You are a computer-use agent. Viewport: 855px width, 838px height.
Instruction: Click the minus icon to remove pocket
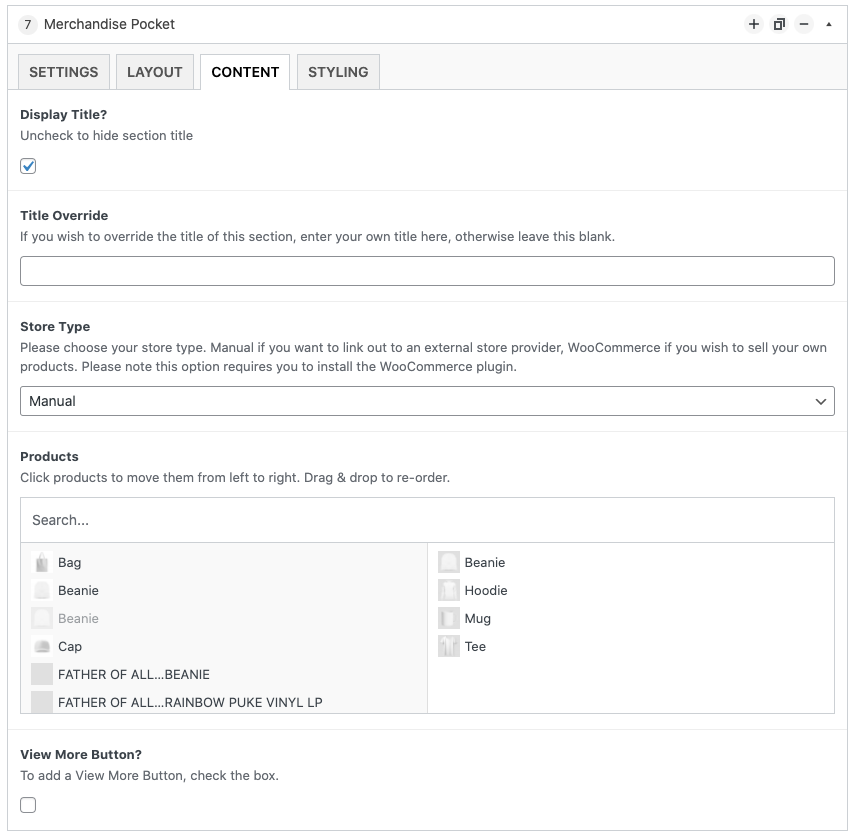(804, 24)
